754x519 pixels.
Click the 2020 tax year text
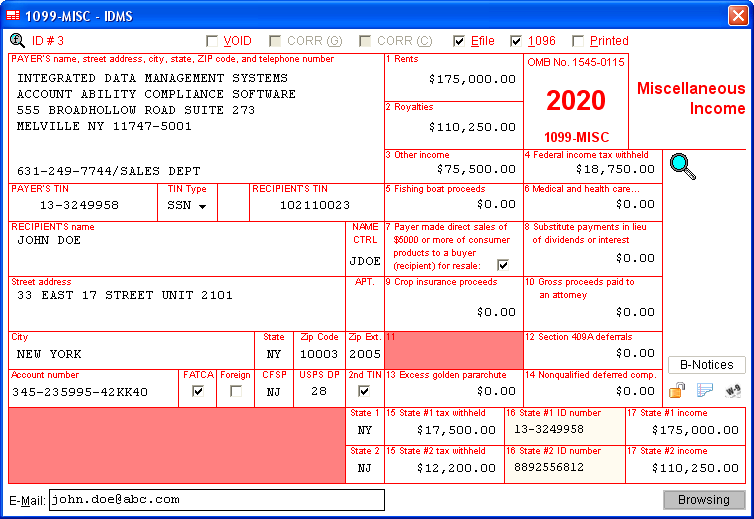(x=576, y=101)
